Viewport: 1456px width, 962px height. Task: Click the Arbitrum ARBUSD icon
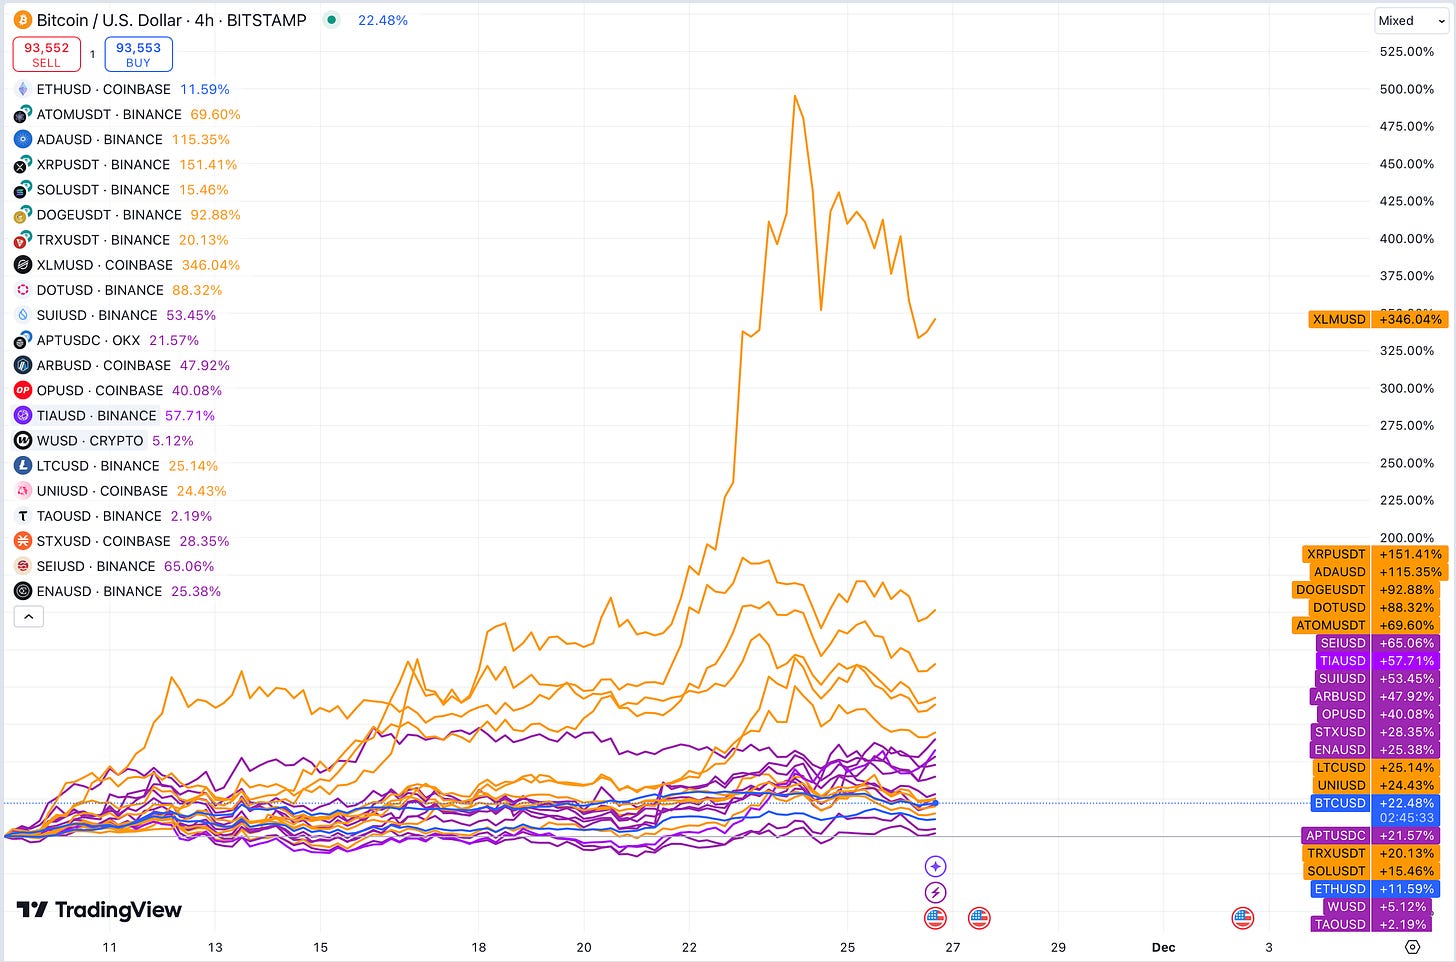point(23,365)
